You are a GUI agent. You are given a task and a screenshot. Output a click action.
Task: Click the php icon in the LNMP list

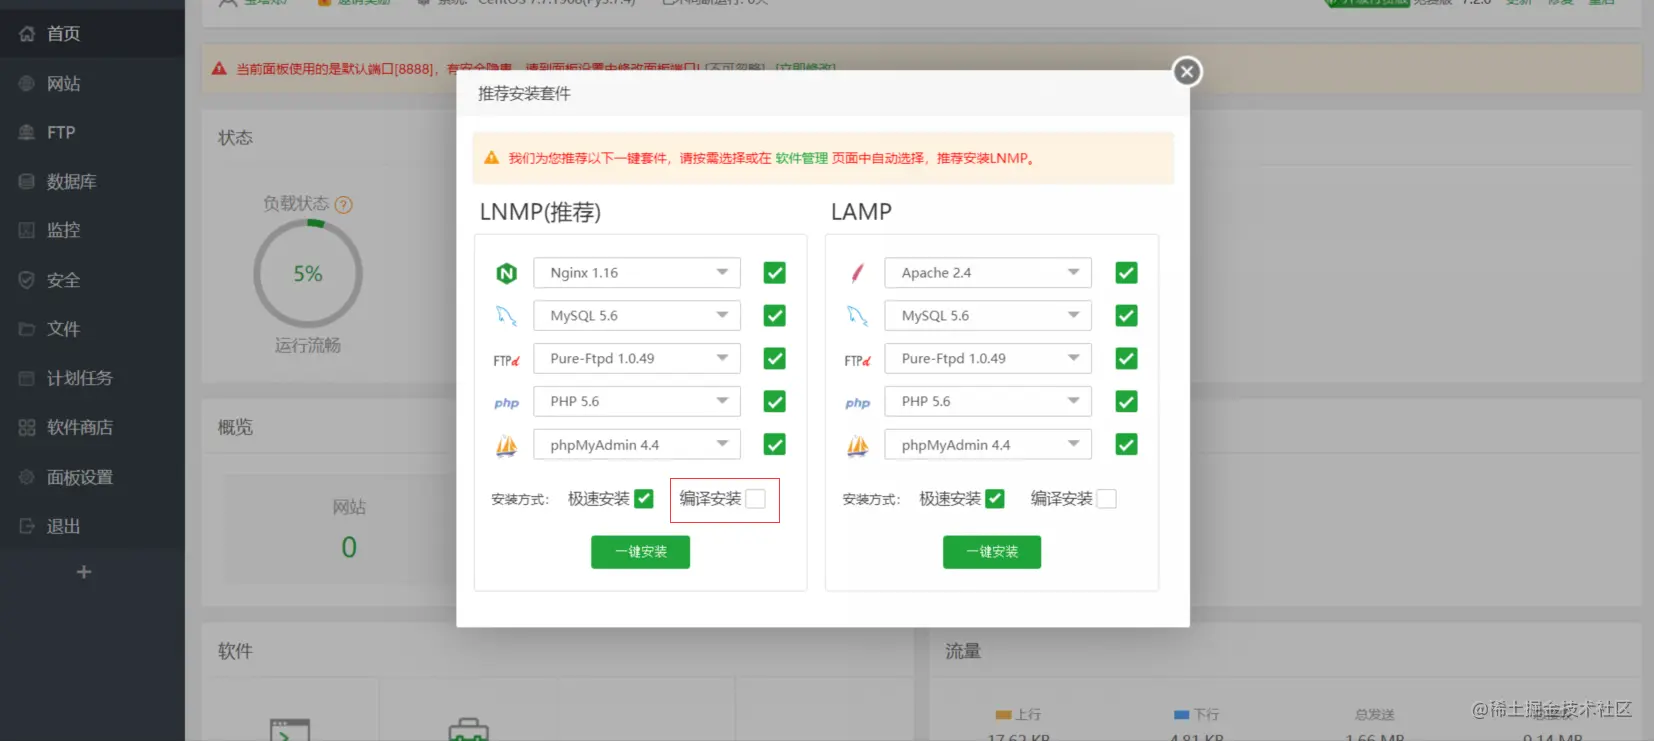507,403
